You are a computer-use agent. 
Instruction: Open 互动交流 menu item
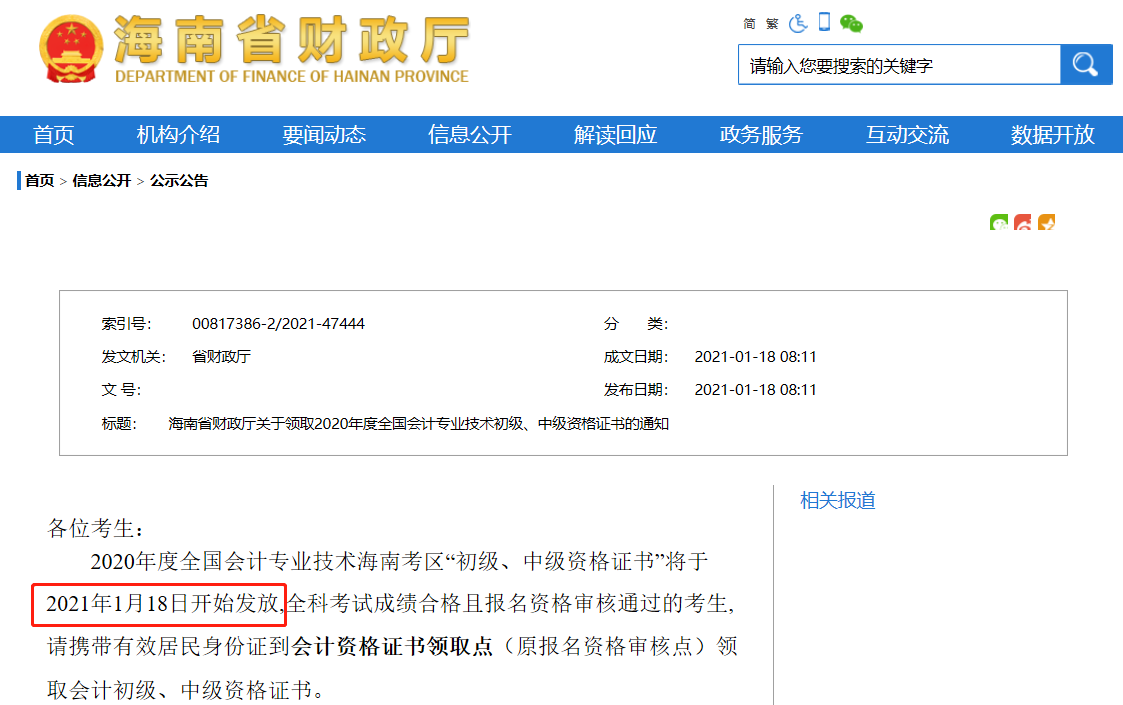coord(907,135)
